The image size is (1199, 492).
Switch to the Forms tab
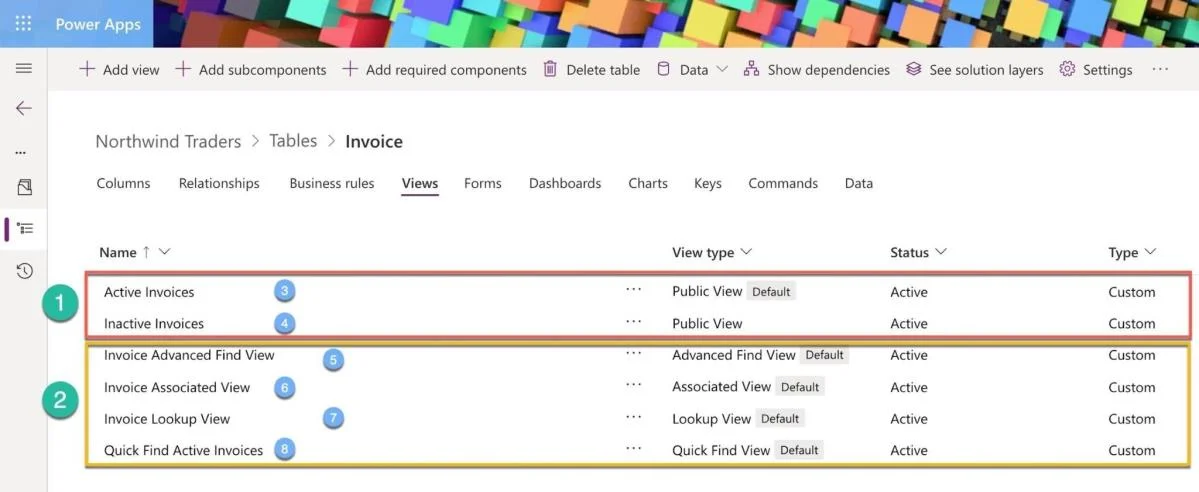pos(483,184)
